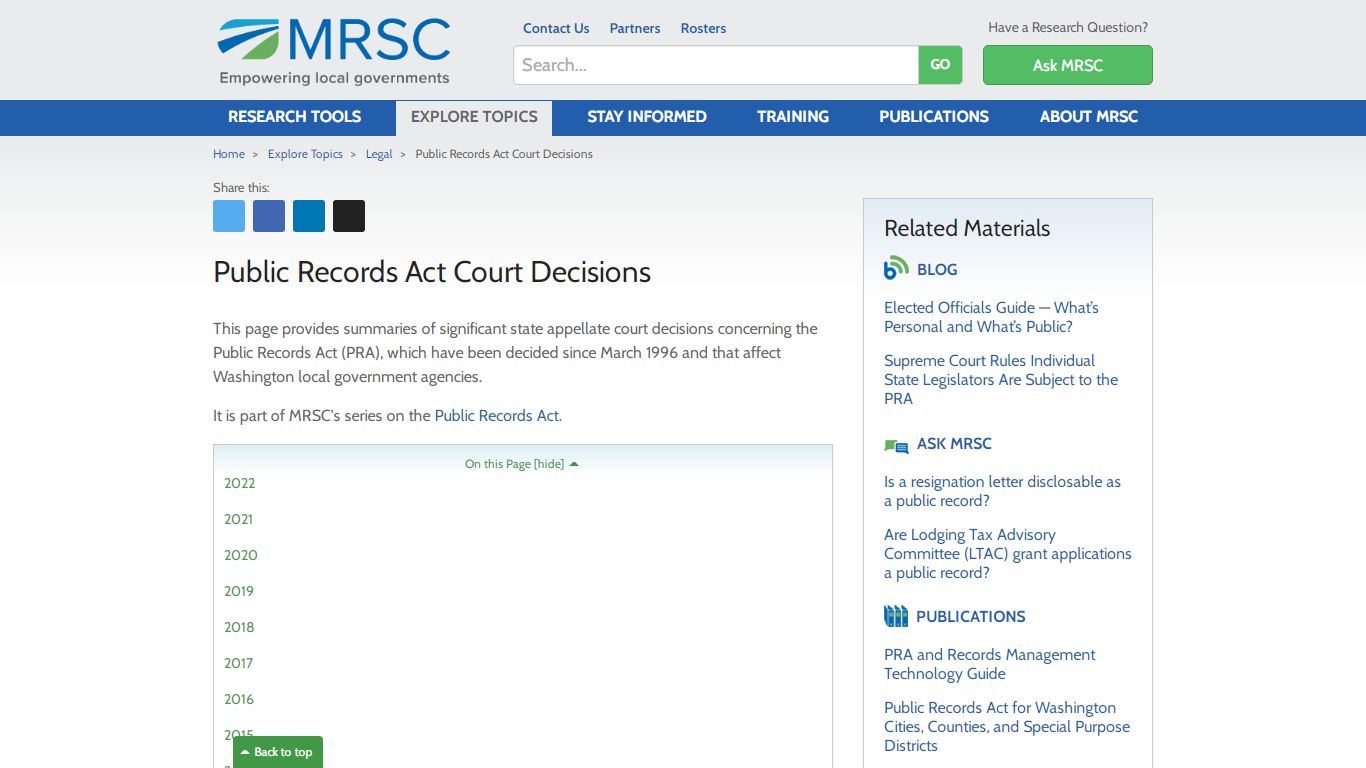The image size is (1366, 768).
Task: Click the GO search button
Action: click(940, 65)
